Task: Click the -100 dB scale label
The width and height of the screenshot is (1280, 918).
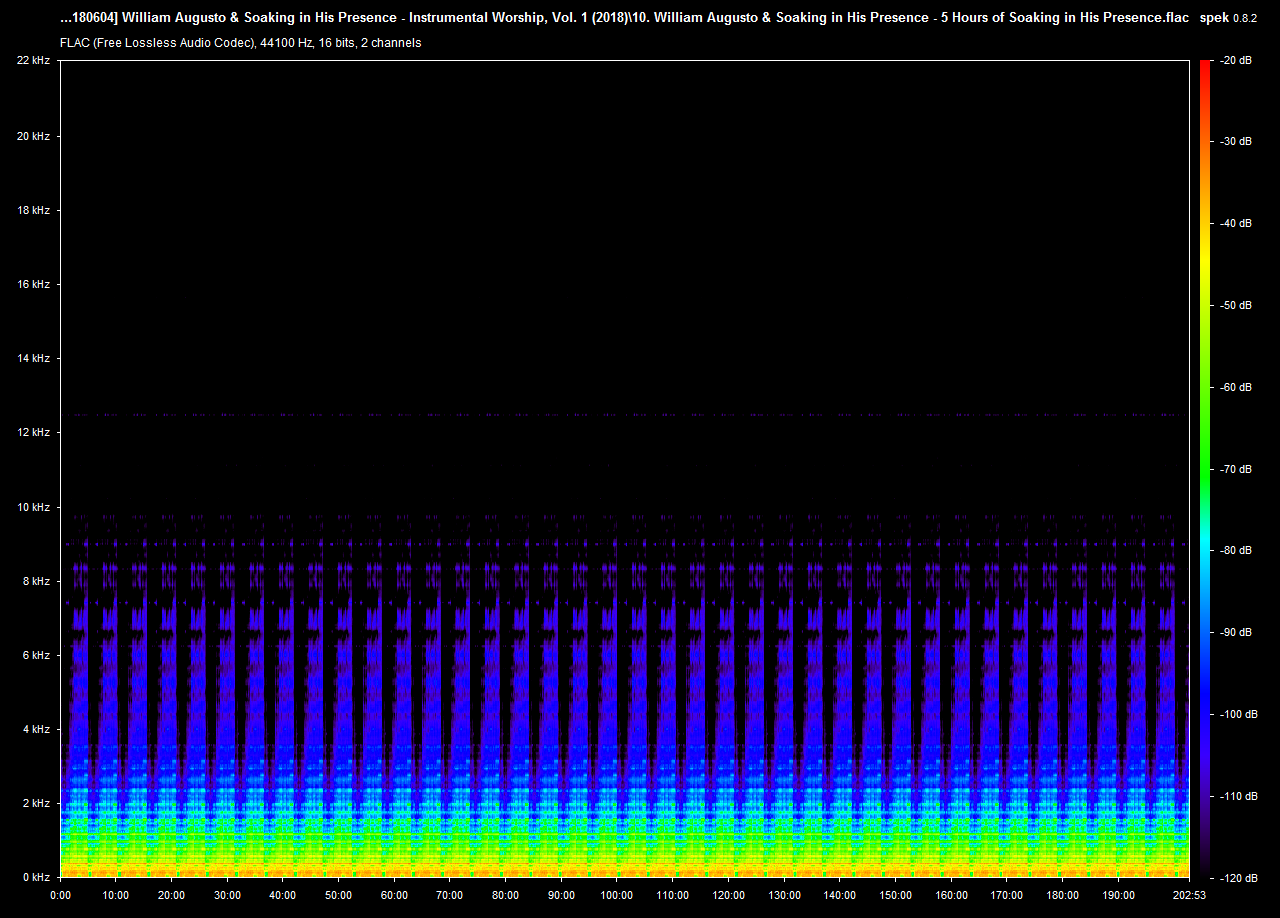Action: [1239, 714]
